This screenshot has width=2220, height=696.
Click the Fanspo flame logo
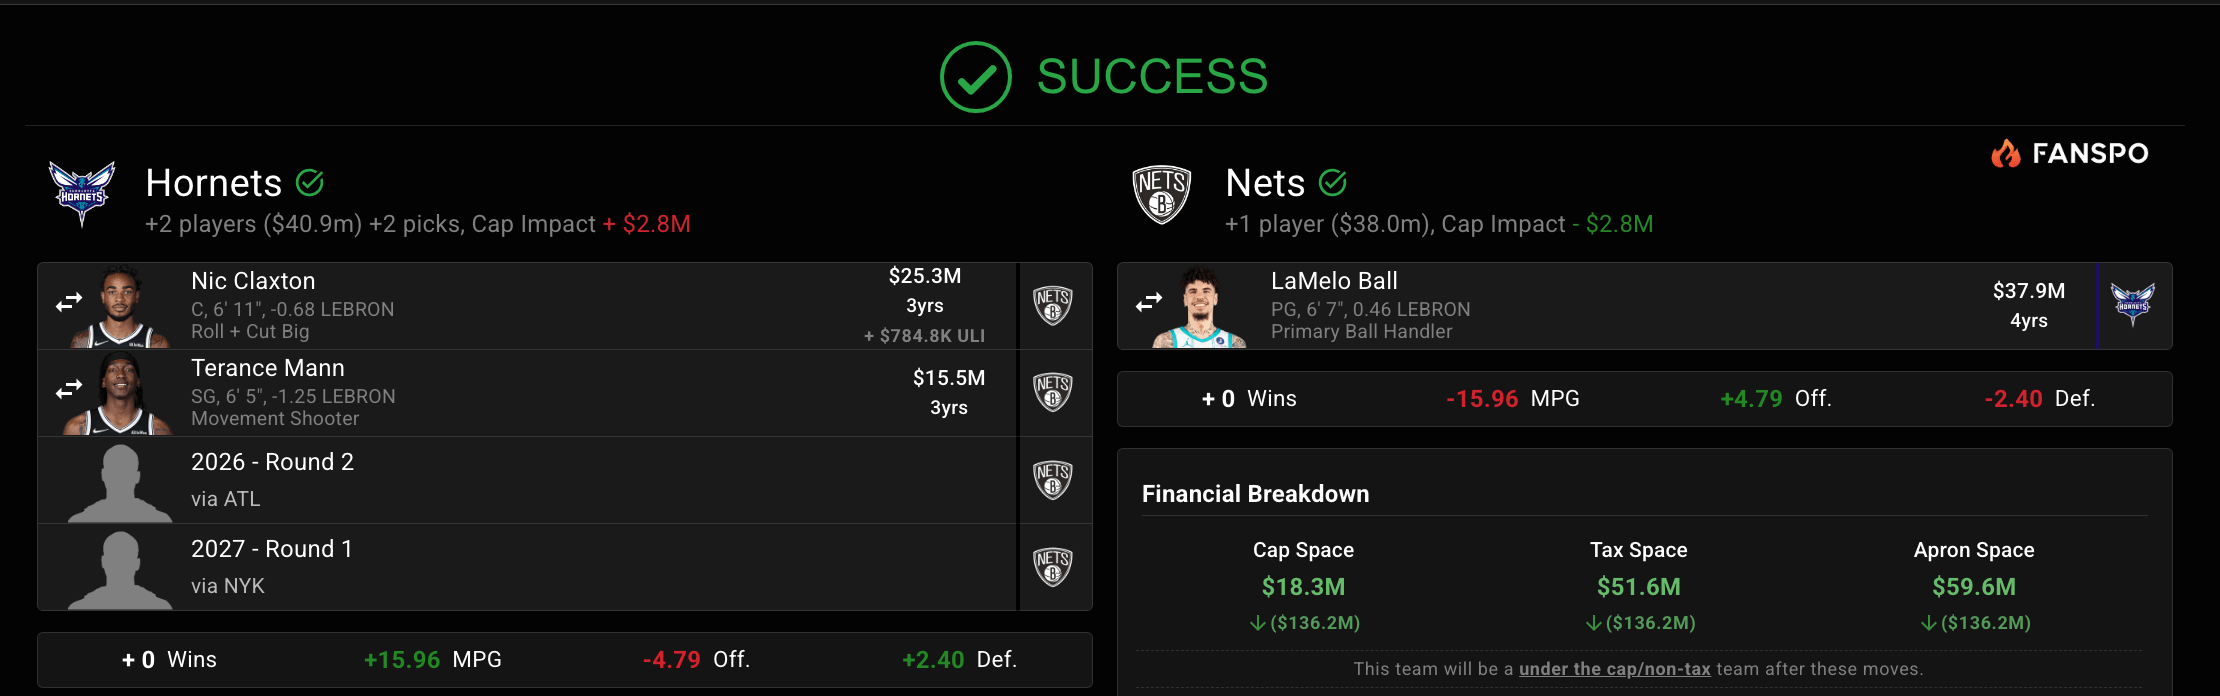click(x=2005, y=153)
